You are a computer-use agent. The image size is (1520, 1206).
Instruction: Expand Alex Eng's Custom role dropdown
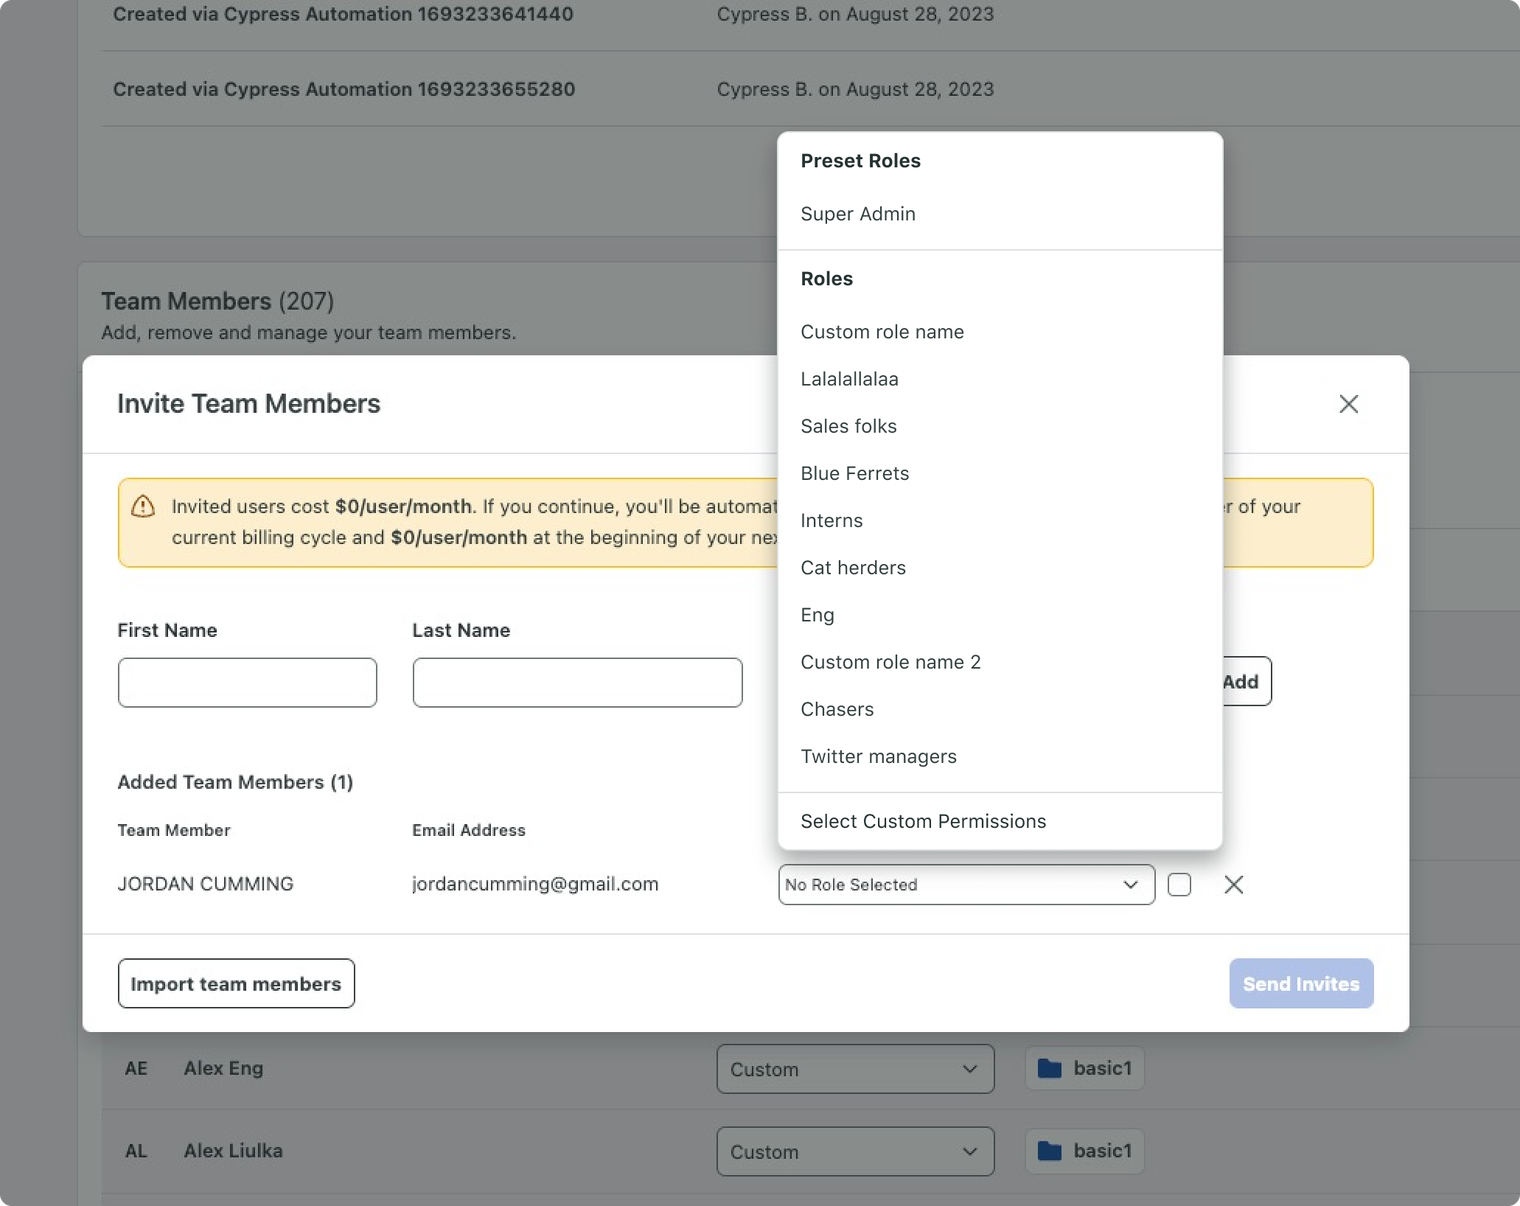tap(854, 1069)
